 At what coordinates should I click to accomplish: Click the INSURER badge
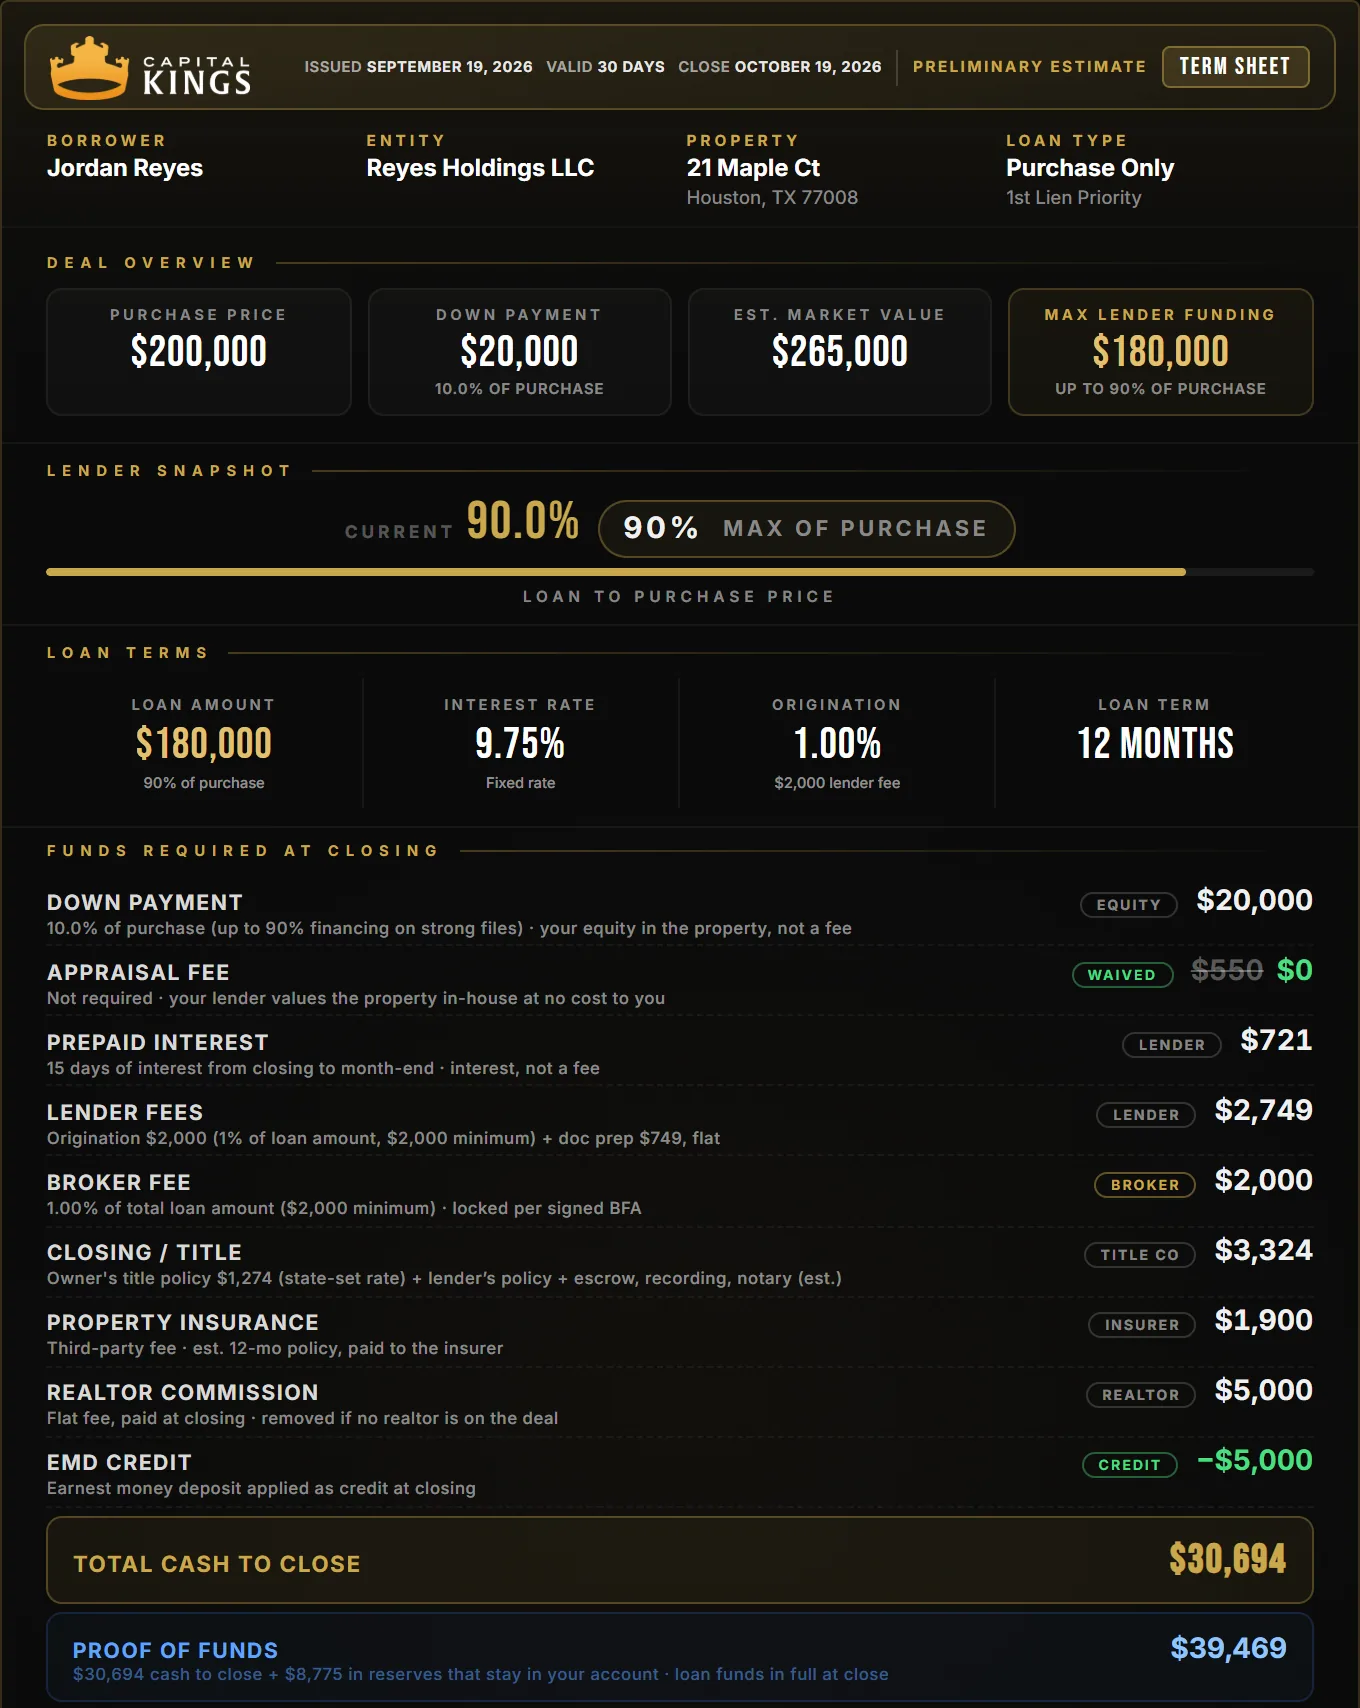(x=1142, y=1325)
